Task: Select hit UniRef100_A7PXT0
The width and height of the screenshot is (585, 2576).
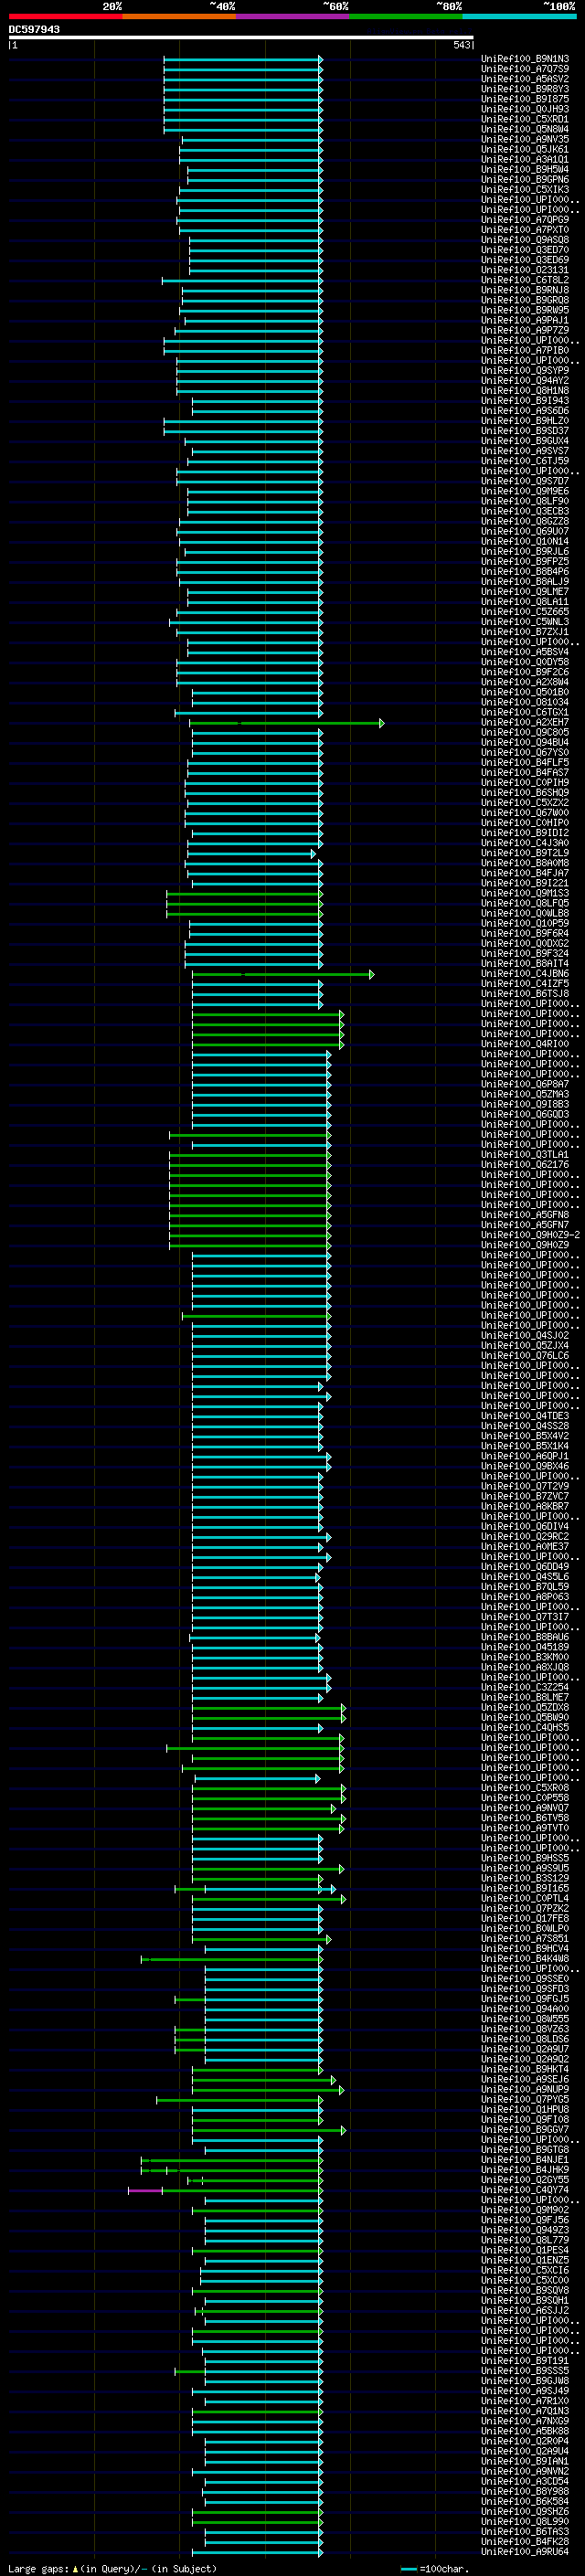Action: coord(525,230)
